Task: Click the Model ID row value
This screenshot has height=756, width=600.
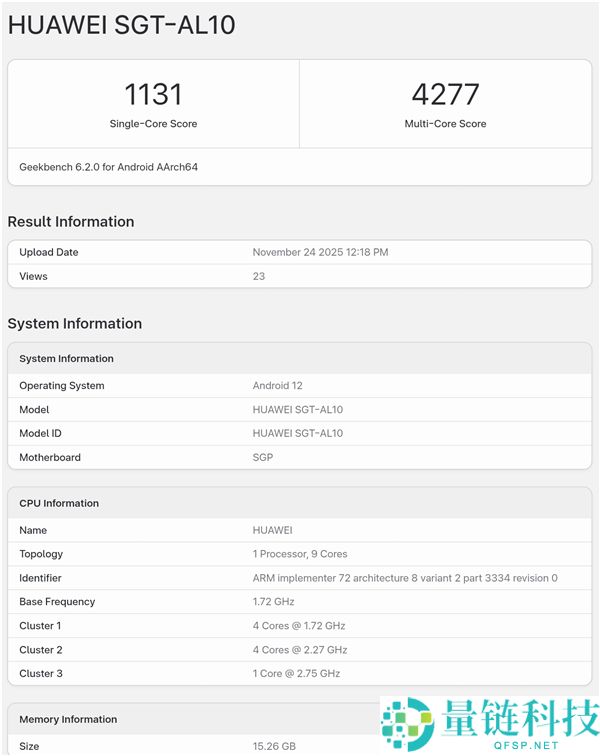Action: (x=297, y=433)
